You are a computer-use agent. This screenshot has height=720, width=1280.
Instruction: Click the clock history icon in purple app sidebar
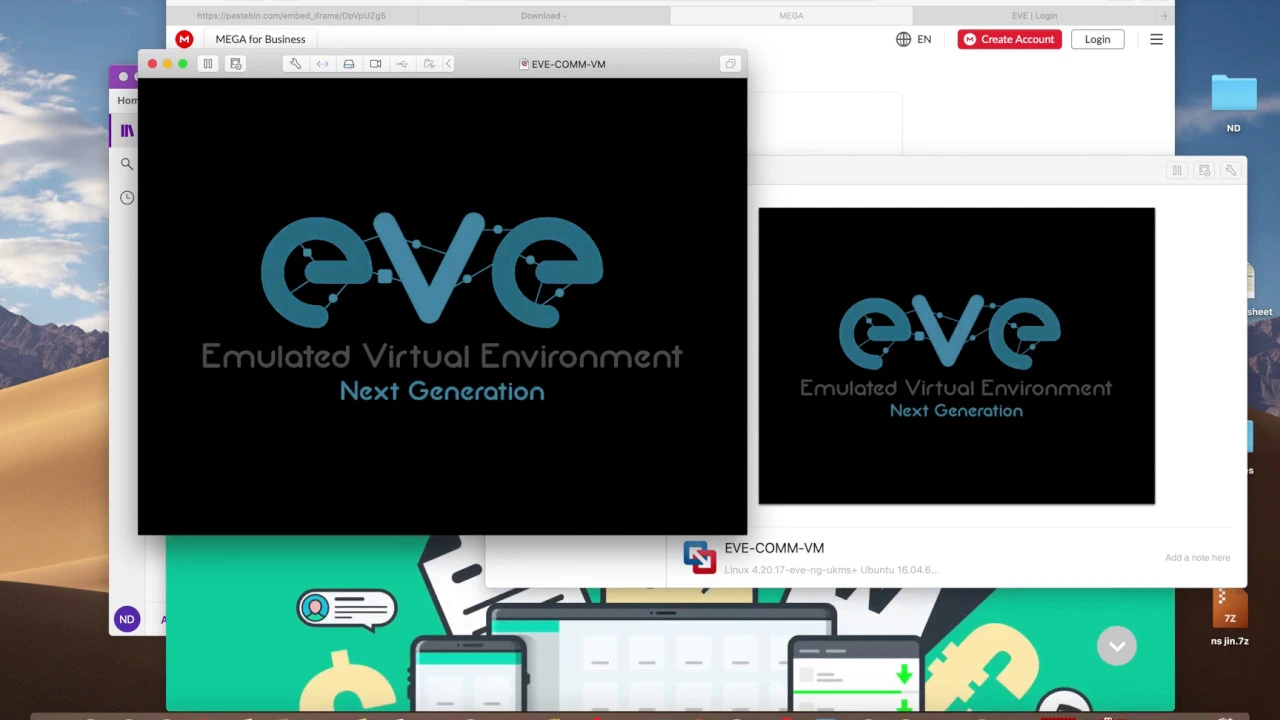[x=127, y=198]
